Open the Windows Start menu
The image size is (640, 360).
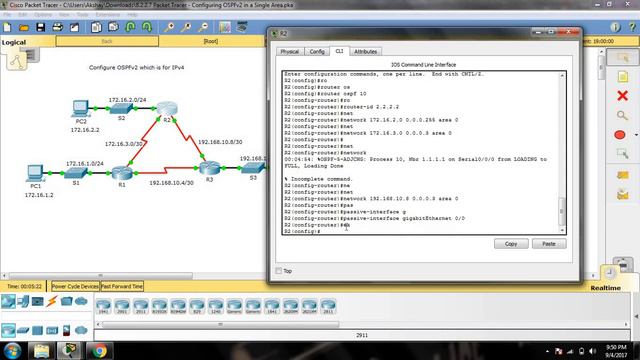12,351
